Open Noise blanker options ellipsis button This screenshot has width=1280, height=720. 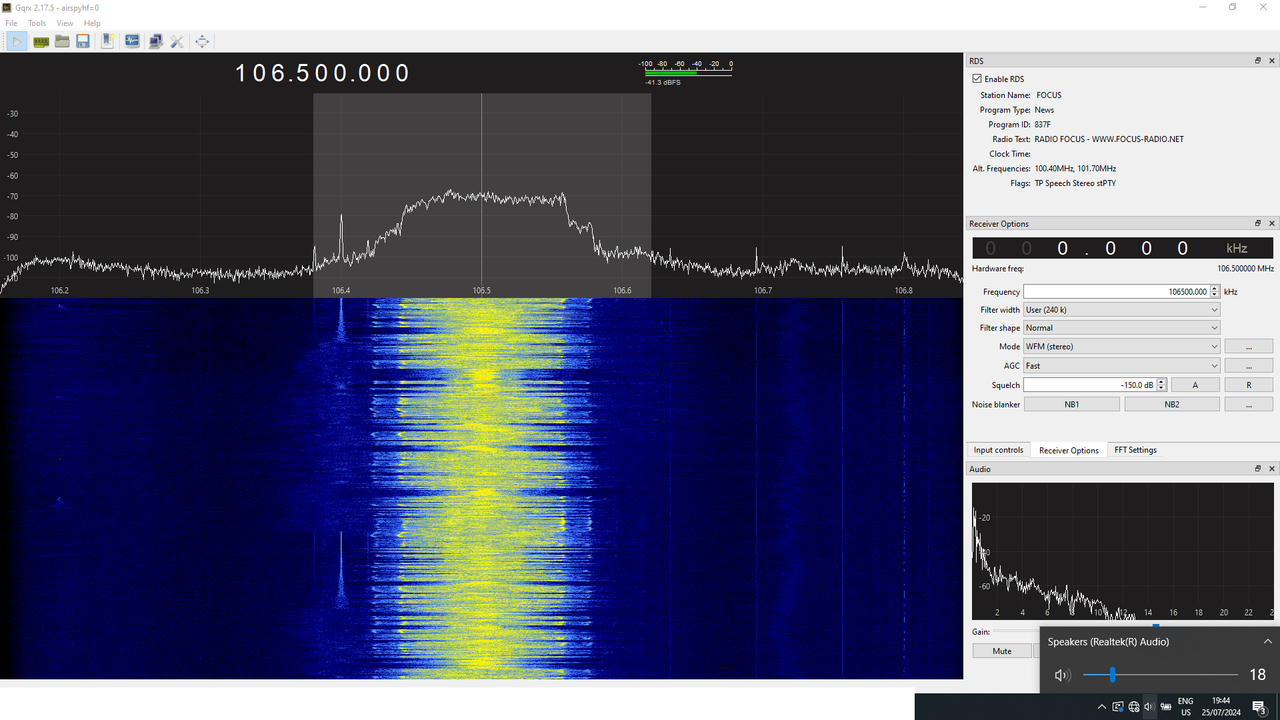pyautogui.click(x=1249, y=404)
